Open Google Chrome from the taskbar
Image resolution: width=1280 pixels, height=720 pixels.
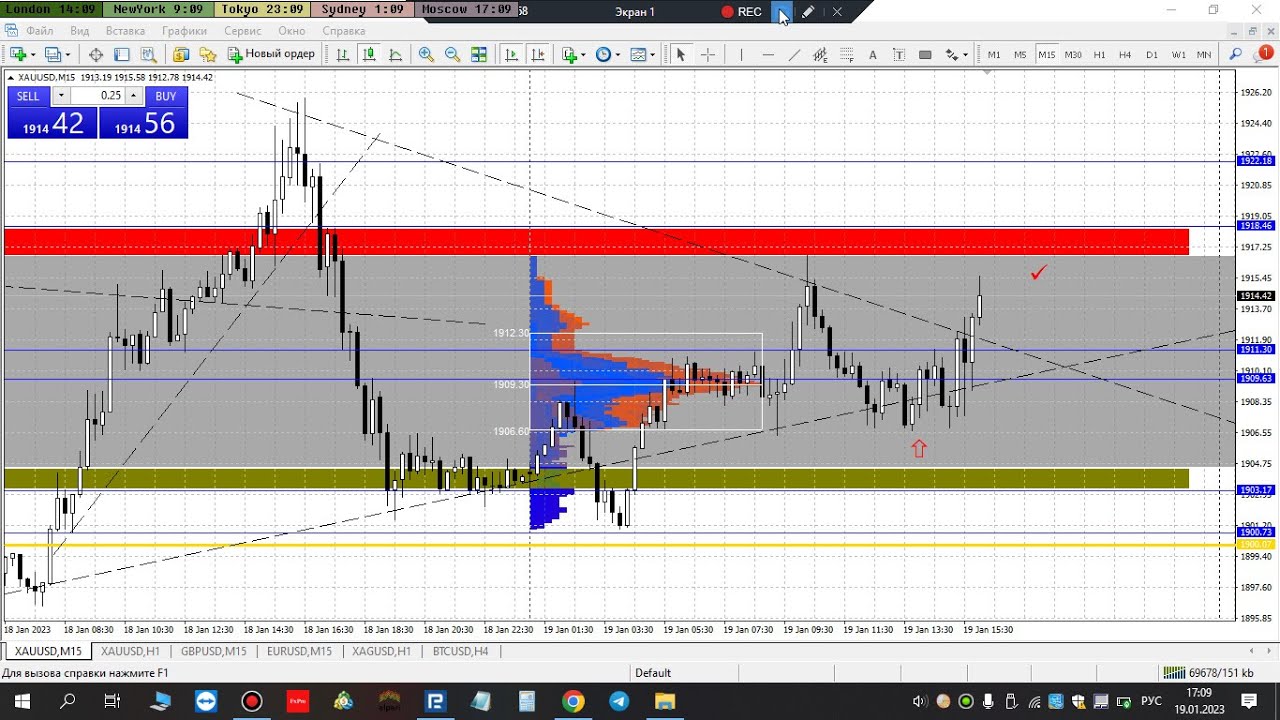573,701
